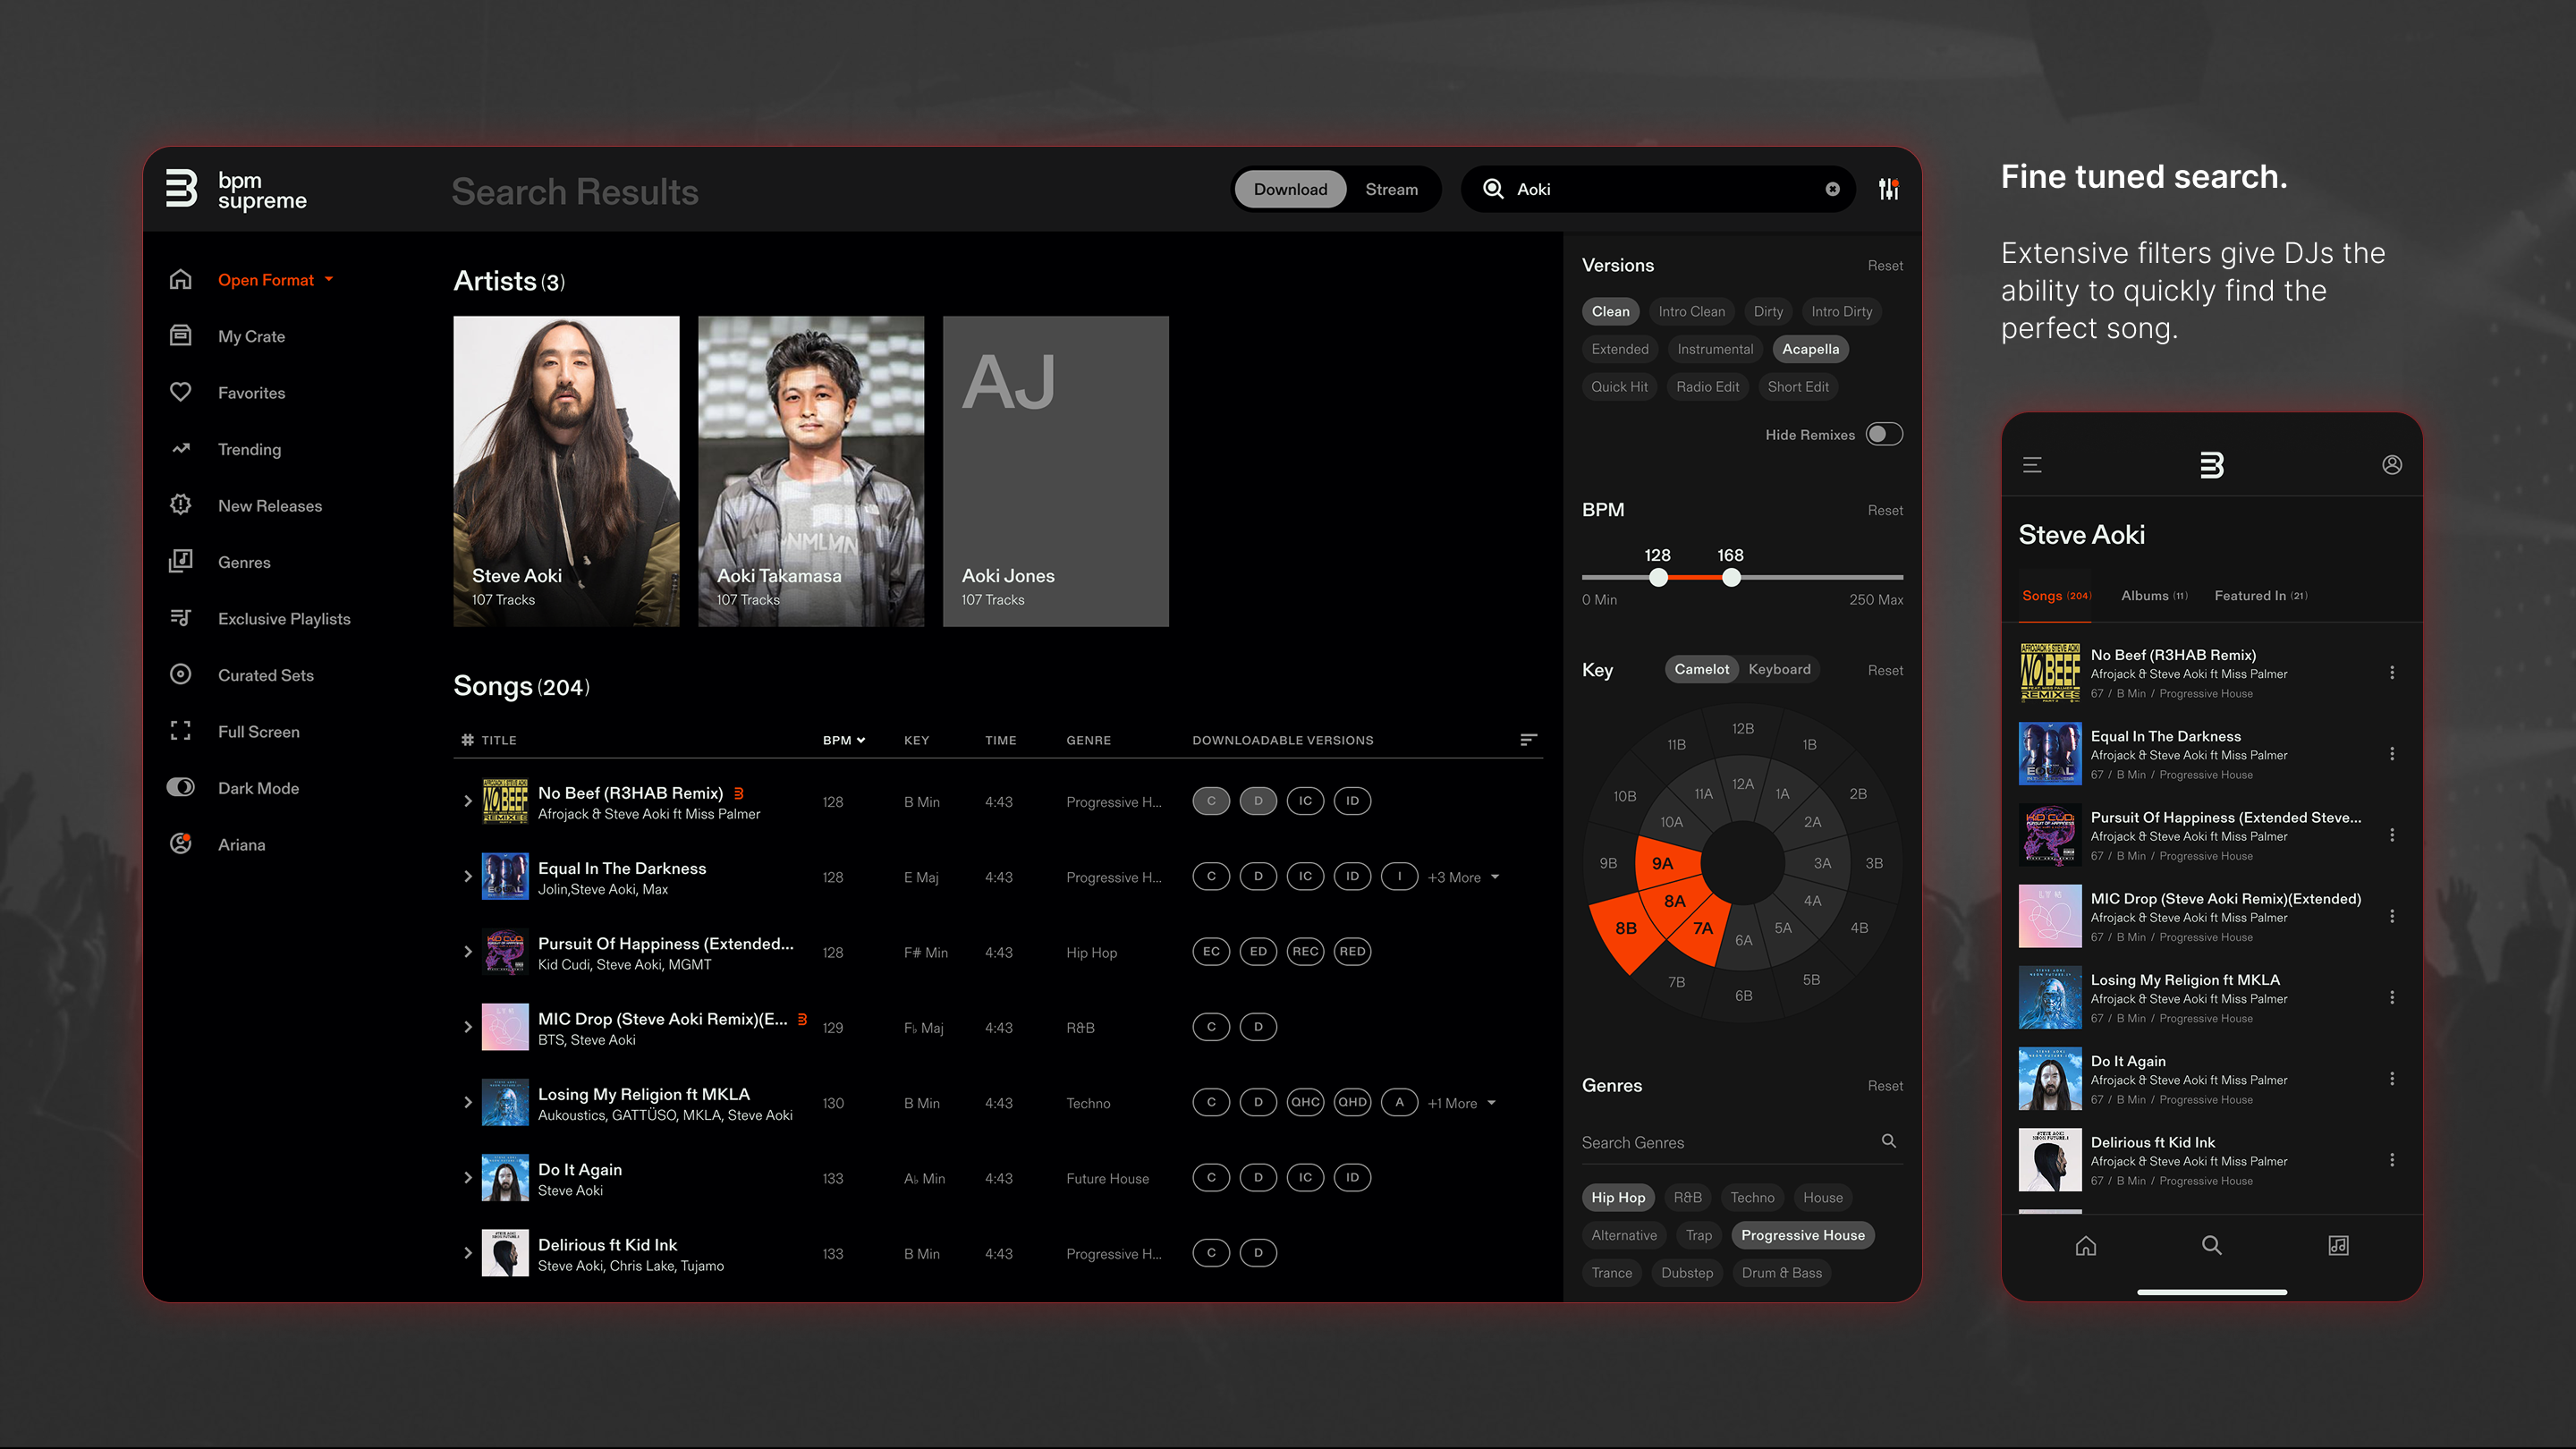Enter Full Screen mode

259,731
